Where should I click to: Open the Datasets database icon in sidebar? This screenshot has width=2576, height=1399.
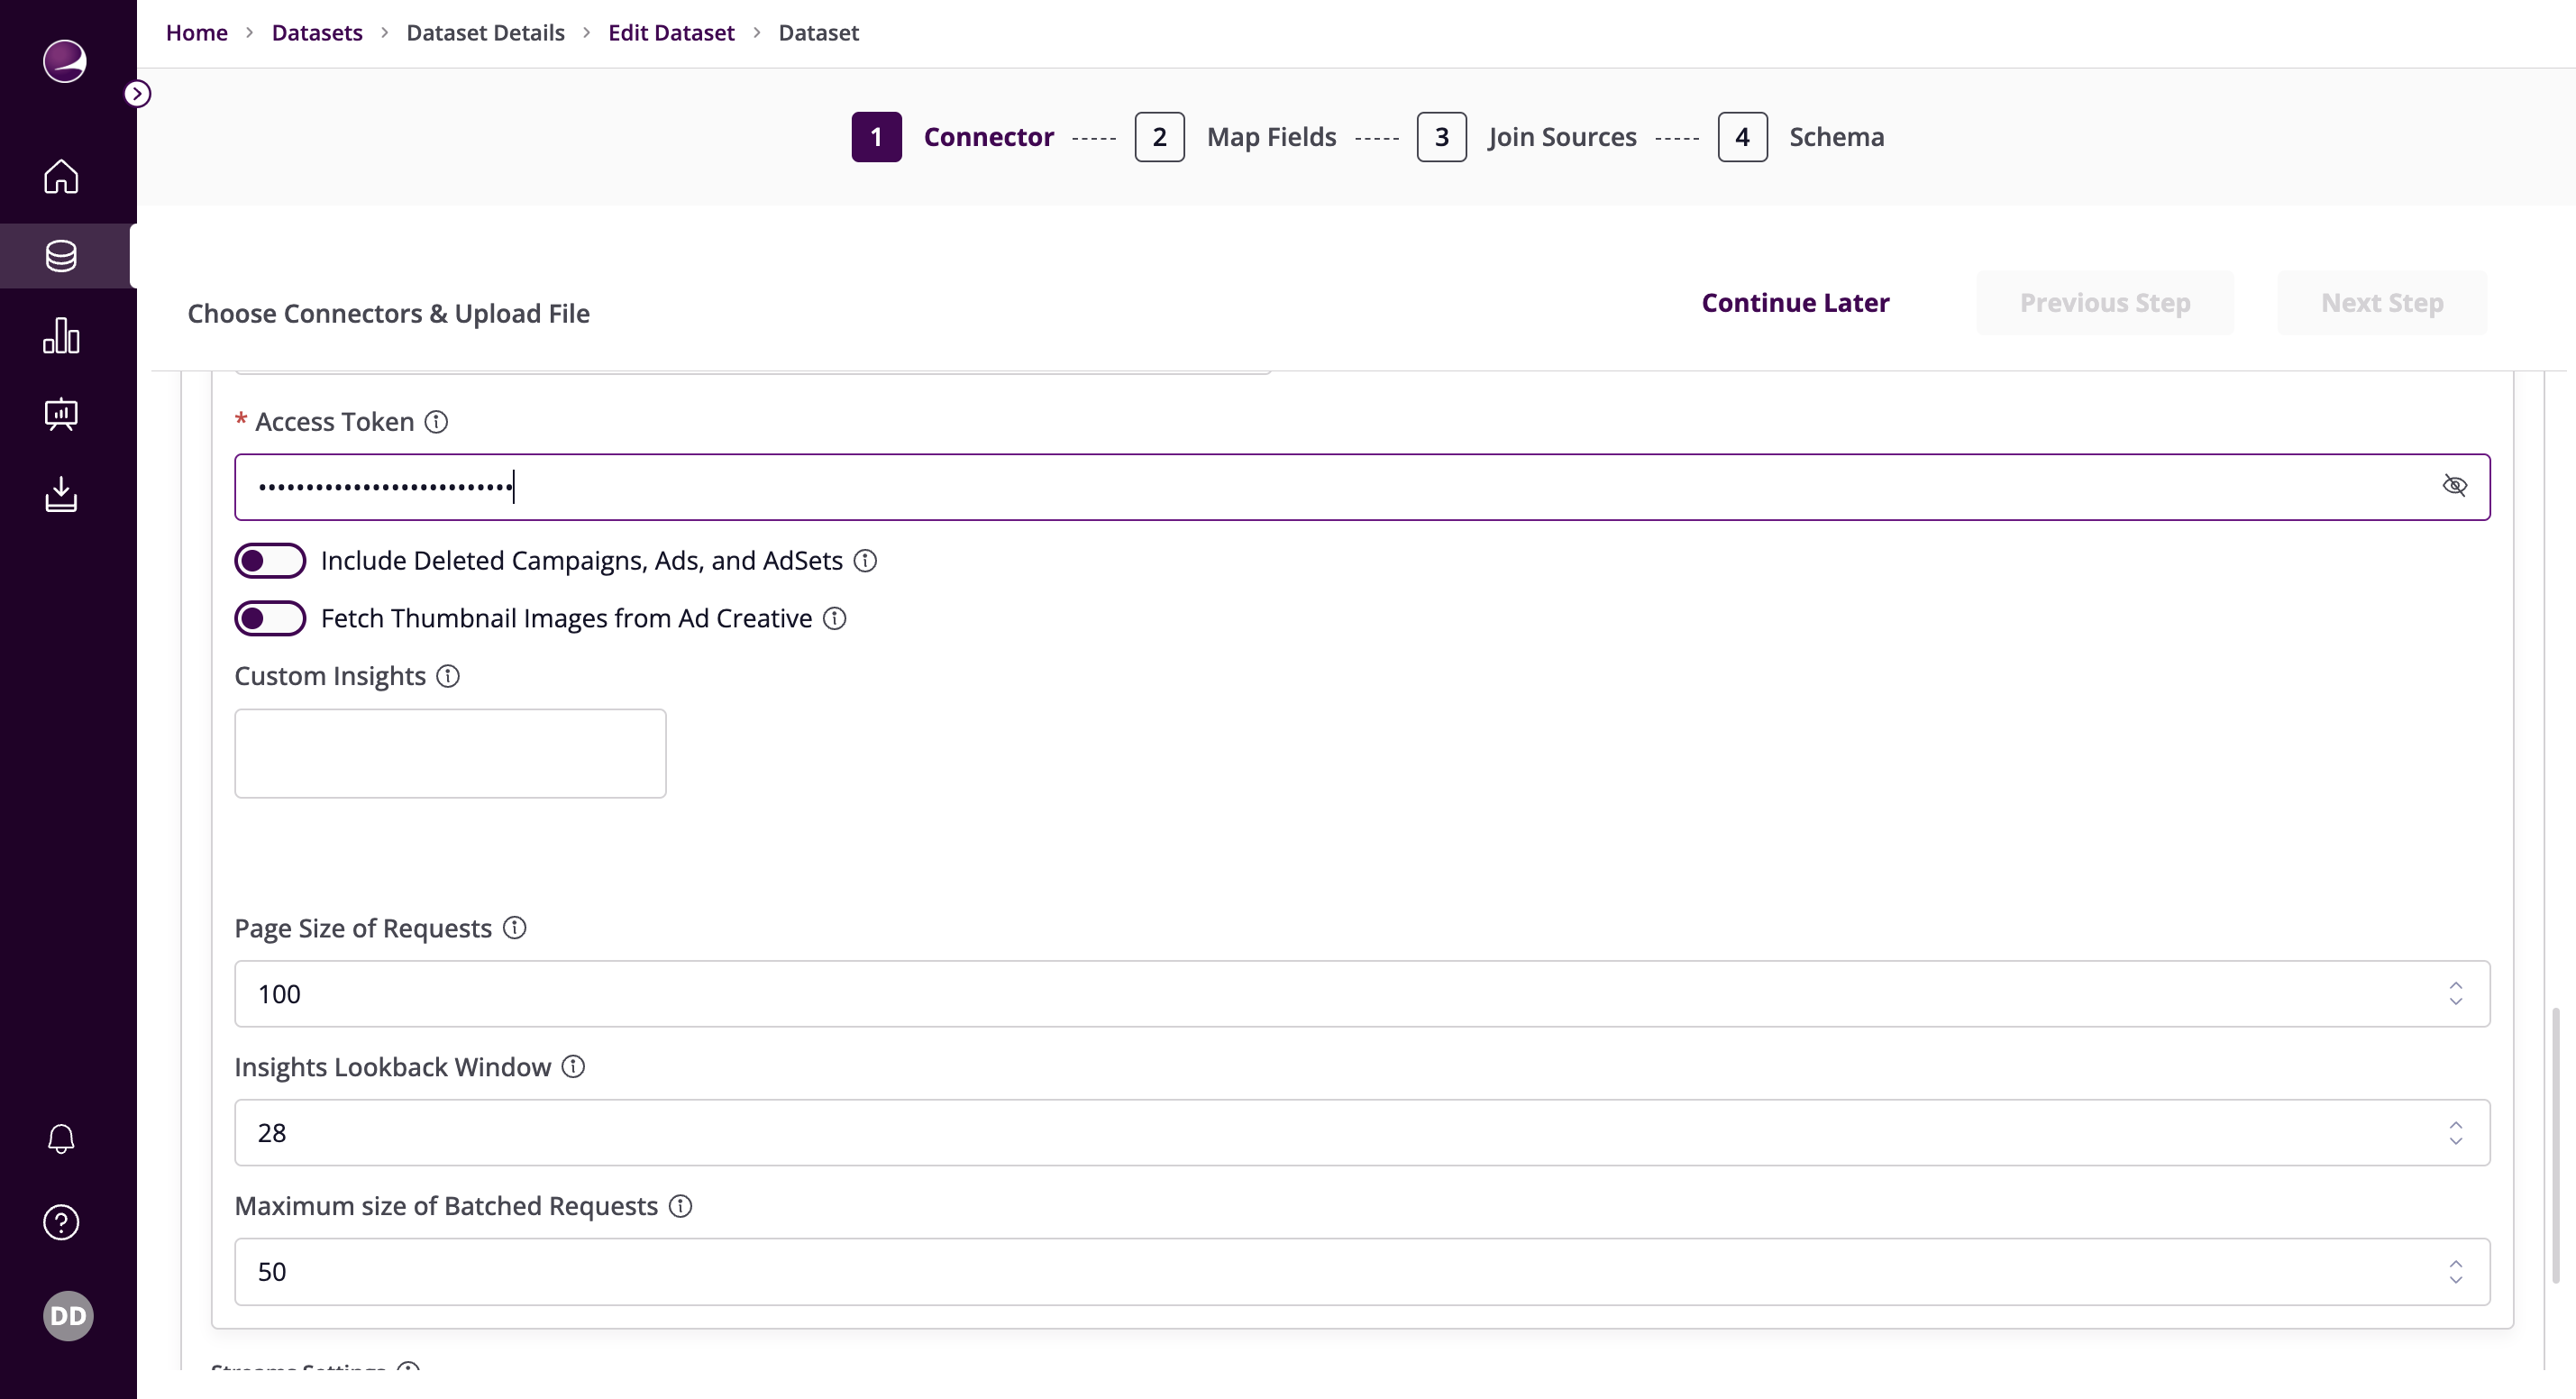[61, 256]
